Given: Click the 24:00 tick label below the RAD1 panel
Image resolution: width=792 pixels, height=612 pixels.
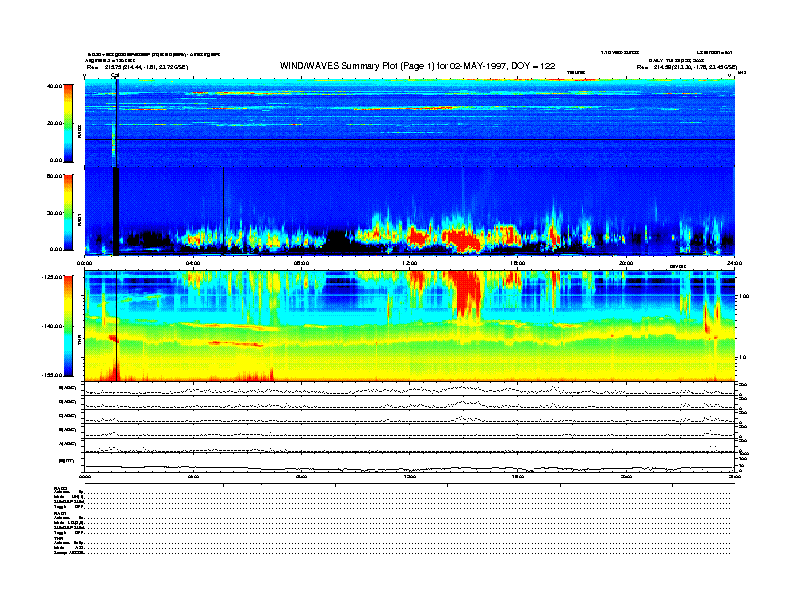Looking at the screenshot, I should (734, 263).
